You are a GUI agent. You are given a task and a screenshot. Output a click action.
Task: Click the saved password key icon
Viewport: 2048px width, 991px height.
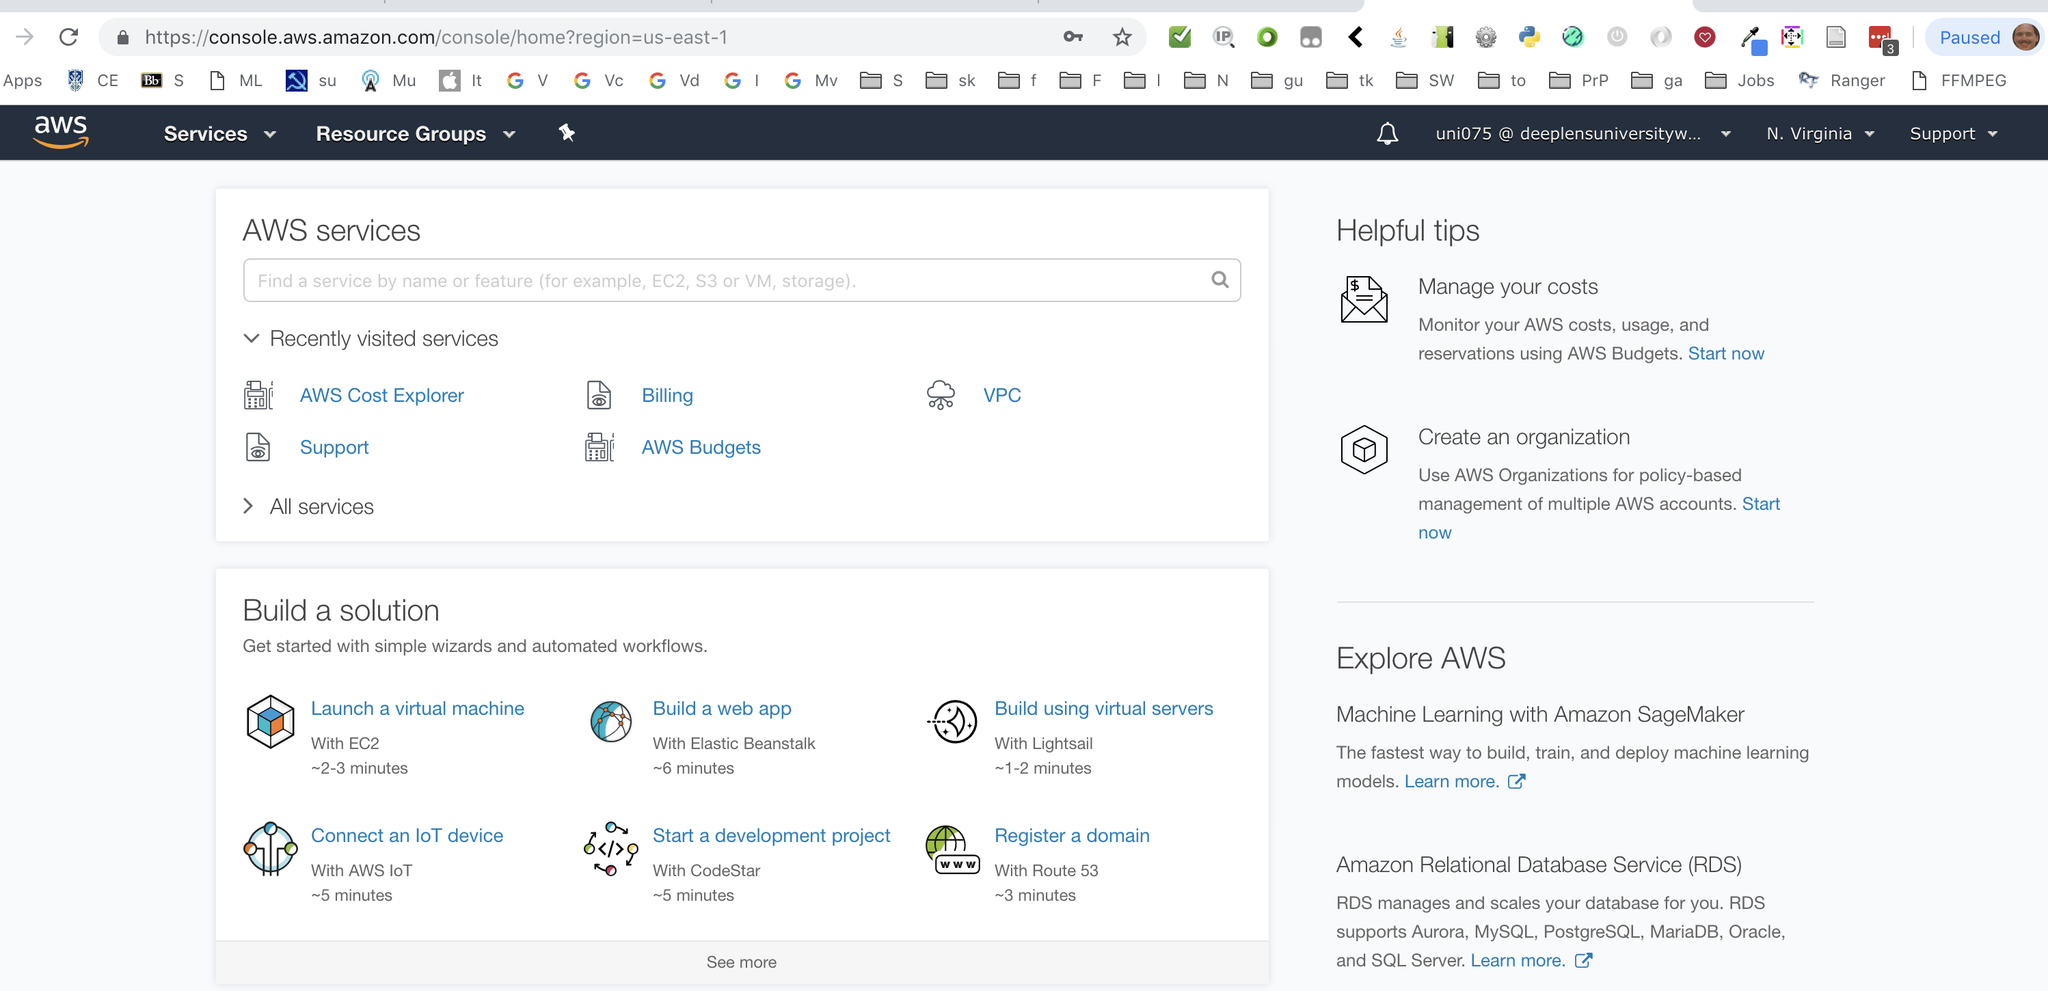(1073, 37)
